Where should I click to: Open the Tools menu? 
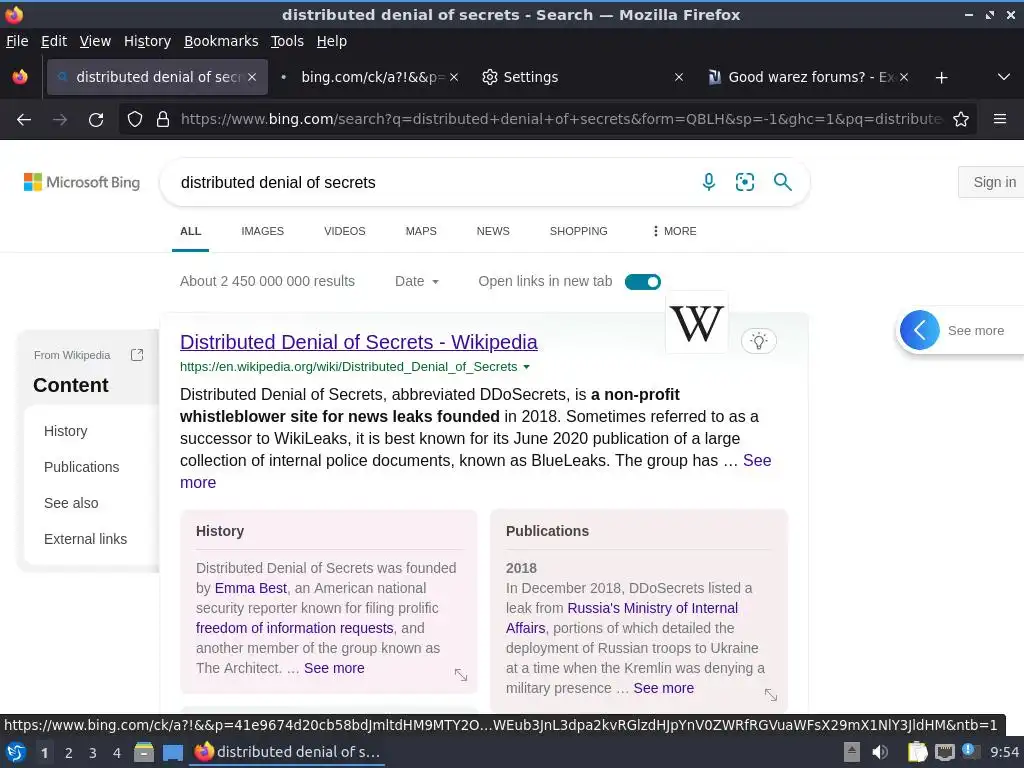pyautogui.click(x=287, y=41)
